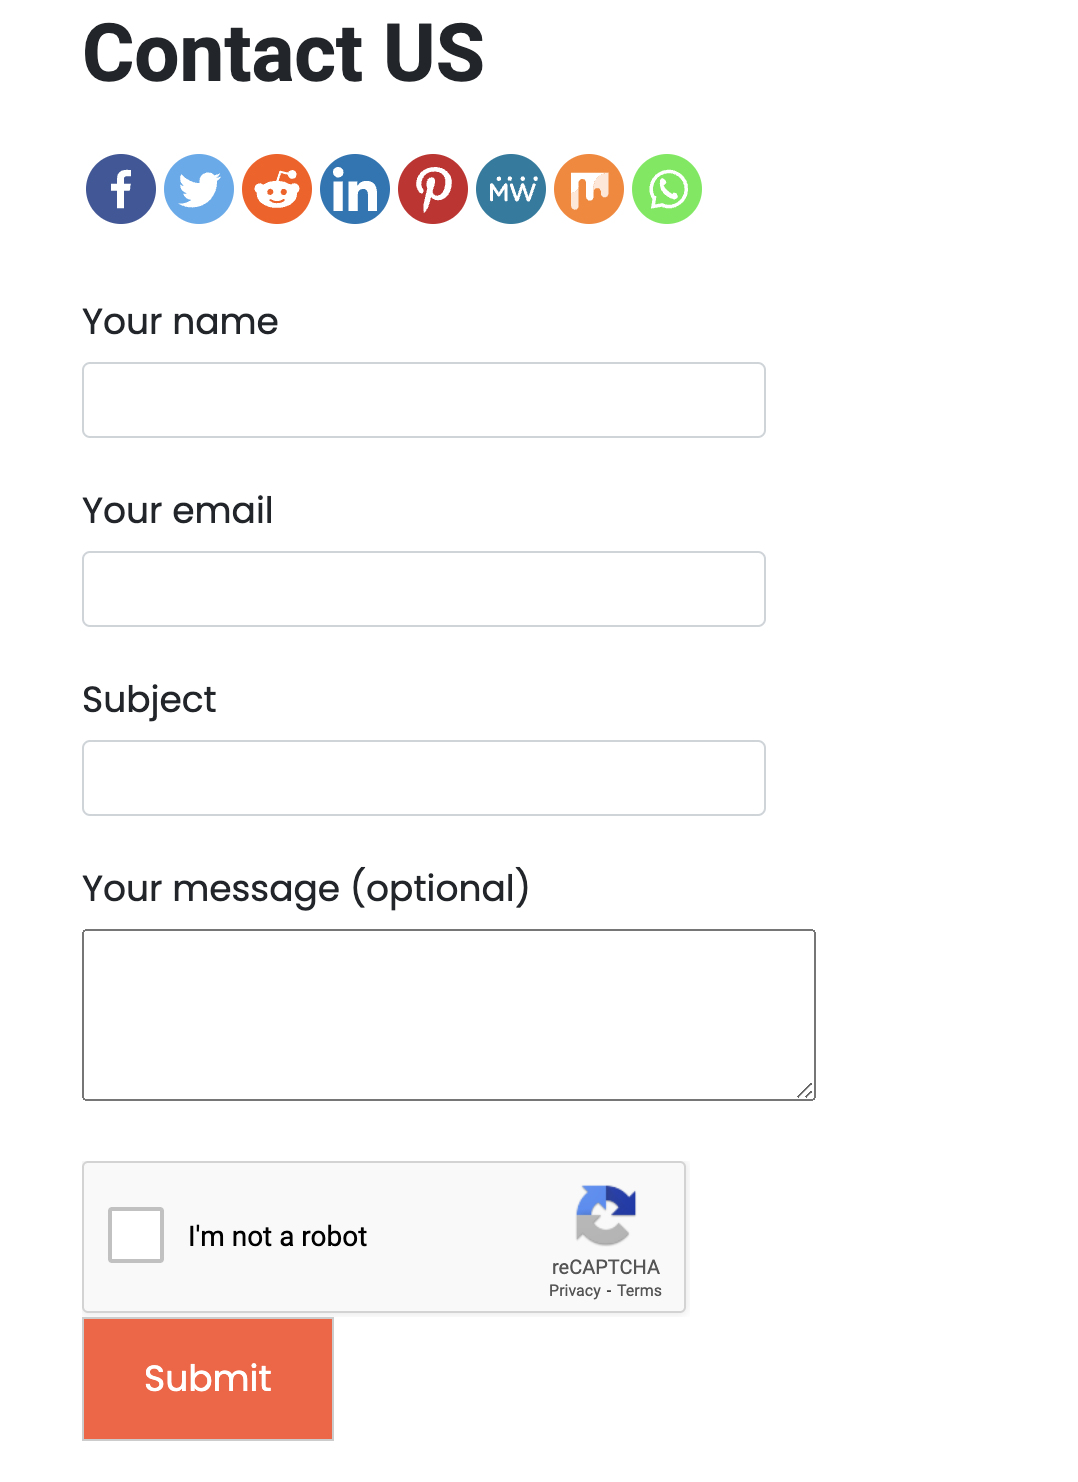The image size is (1078, 1482).
Task: Share via the Twitter bird icon
Action: point(199,189)
